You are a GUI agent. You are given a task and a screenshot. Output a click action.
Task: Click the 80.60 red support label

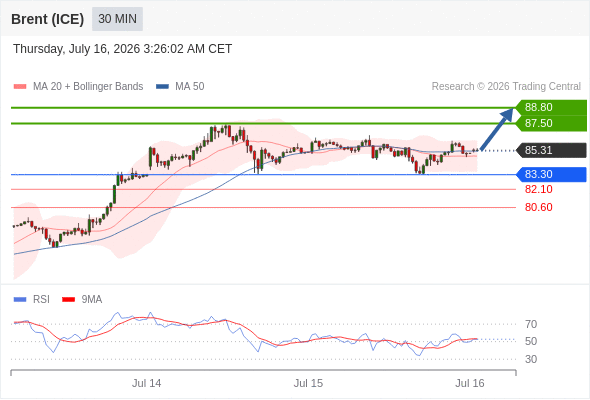538,207
